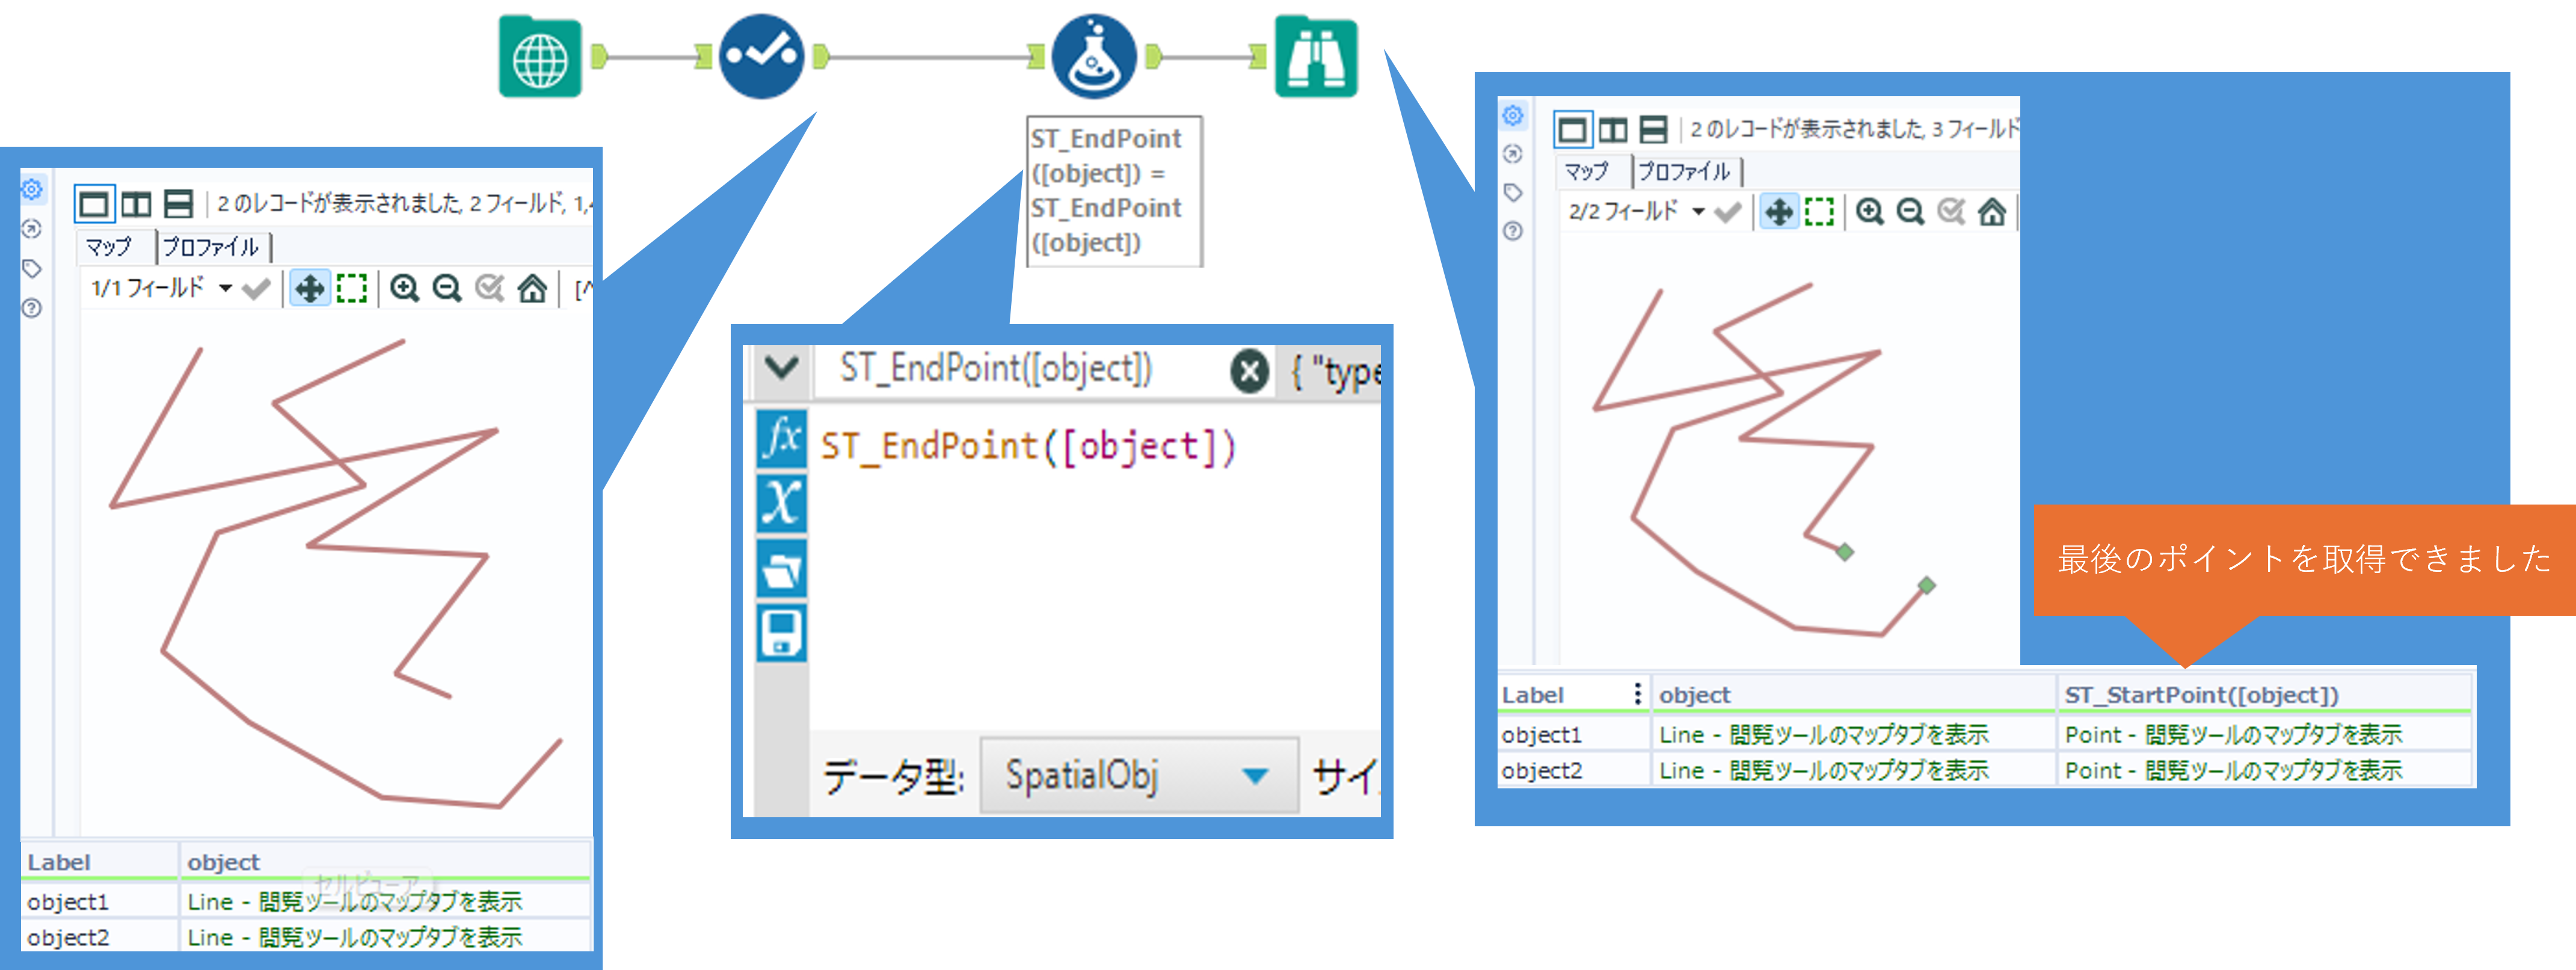Open the データ型 SpatialObj dropdown
This screenshot has height=970, width=2576.
1254,775
